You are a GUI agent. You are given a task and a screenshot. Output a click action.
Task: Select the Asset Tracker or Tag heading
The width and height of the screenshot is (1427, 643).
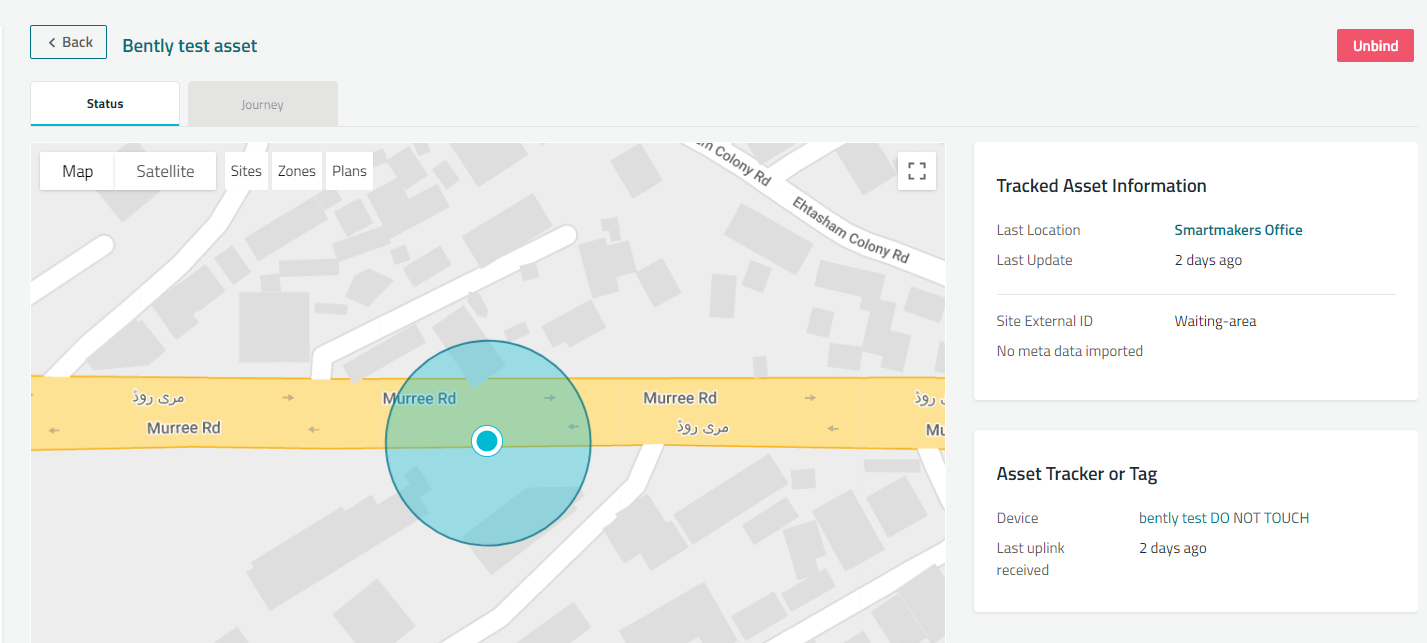click(x=1076, y=474)
